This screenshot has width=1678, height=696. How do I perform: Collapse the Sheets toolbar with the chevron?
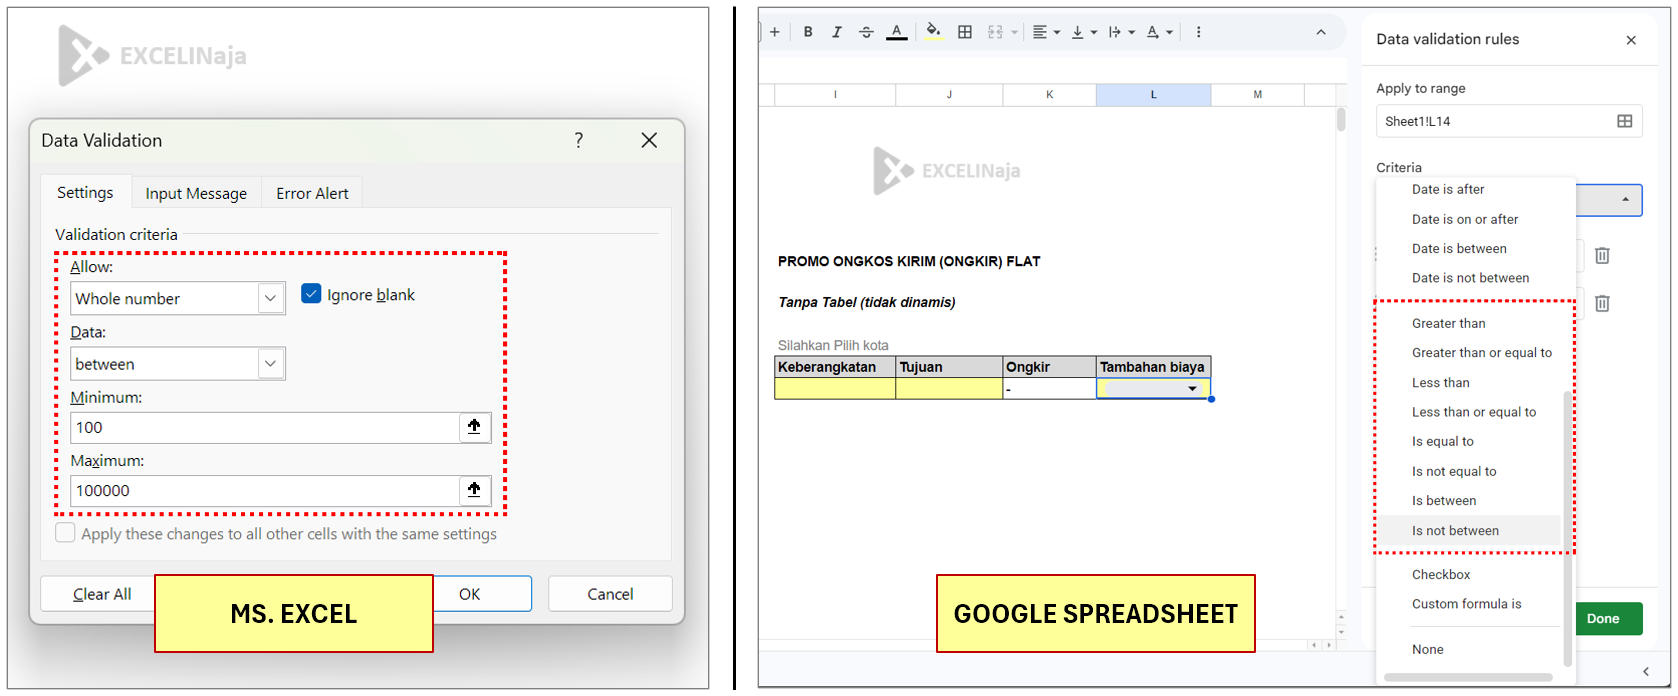tap(1321, 32)
